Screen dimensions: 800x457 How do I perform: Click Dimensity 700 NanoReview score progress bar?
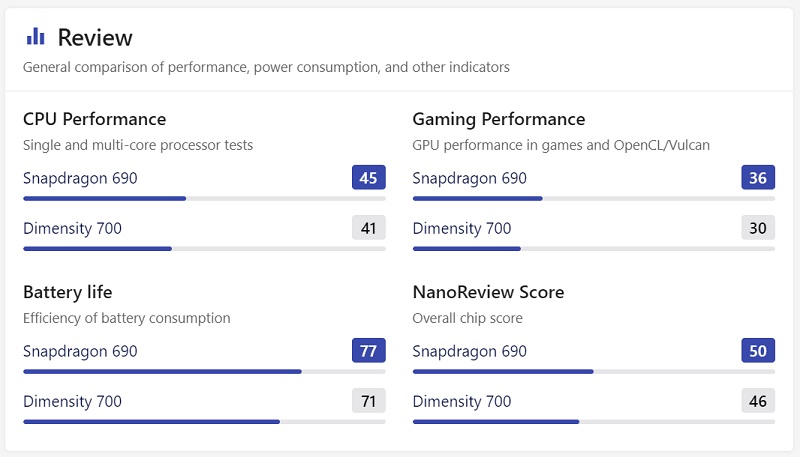coord(594,421)
